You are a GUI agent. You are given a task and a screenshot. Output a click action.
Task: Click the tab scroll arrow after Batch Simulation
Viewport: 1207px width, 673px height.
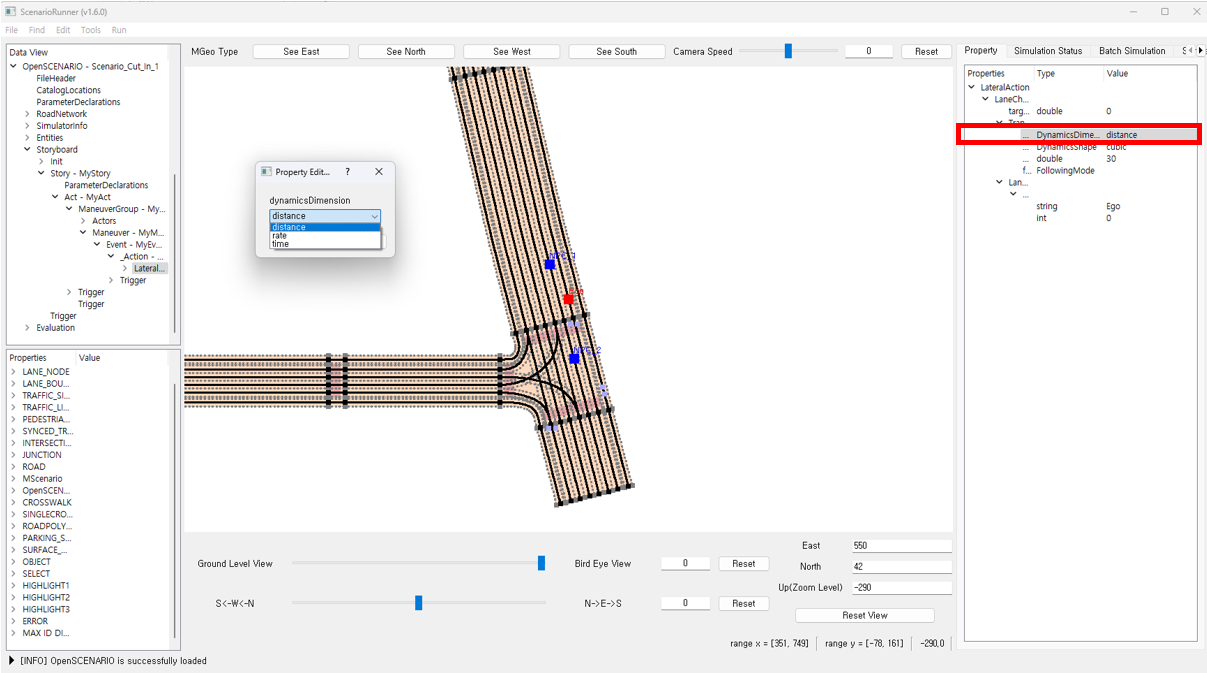[1199, 51]
